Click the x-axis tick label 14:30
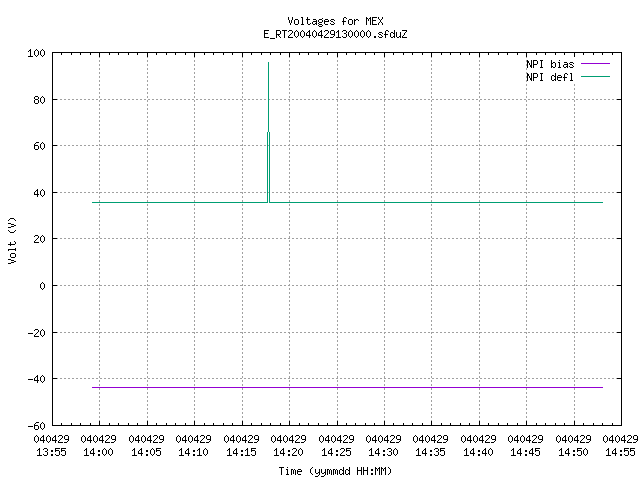This screenshot has height=480, width=640. (383, 452)
